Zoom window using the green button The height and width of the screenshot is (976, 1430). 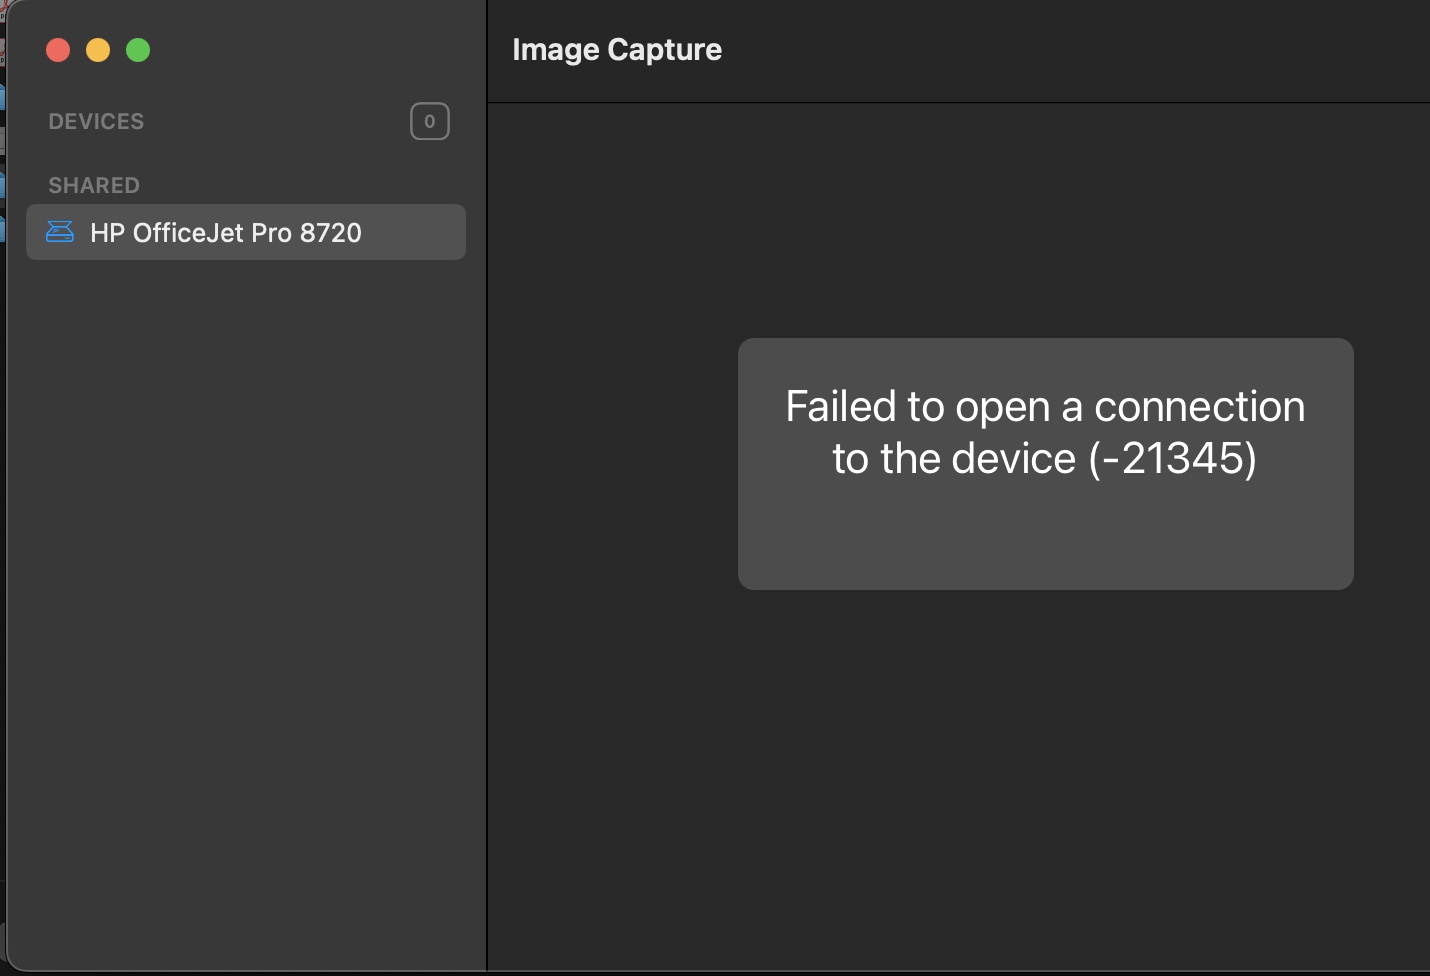tap(138, 50)
